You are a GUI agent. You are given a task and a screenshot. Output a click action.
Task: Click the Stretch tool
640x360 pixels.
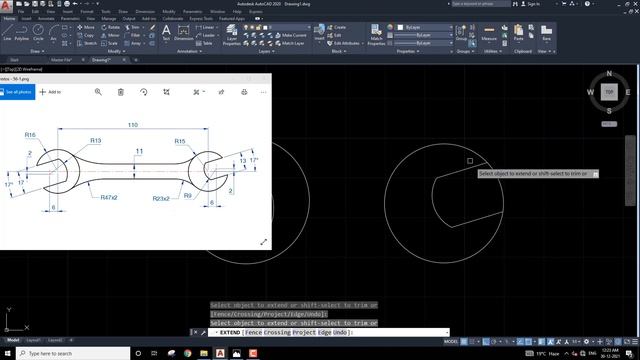[87, 43]
